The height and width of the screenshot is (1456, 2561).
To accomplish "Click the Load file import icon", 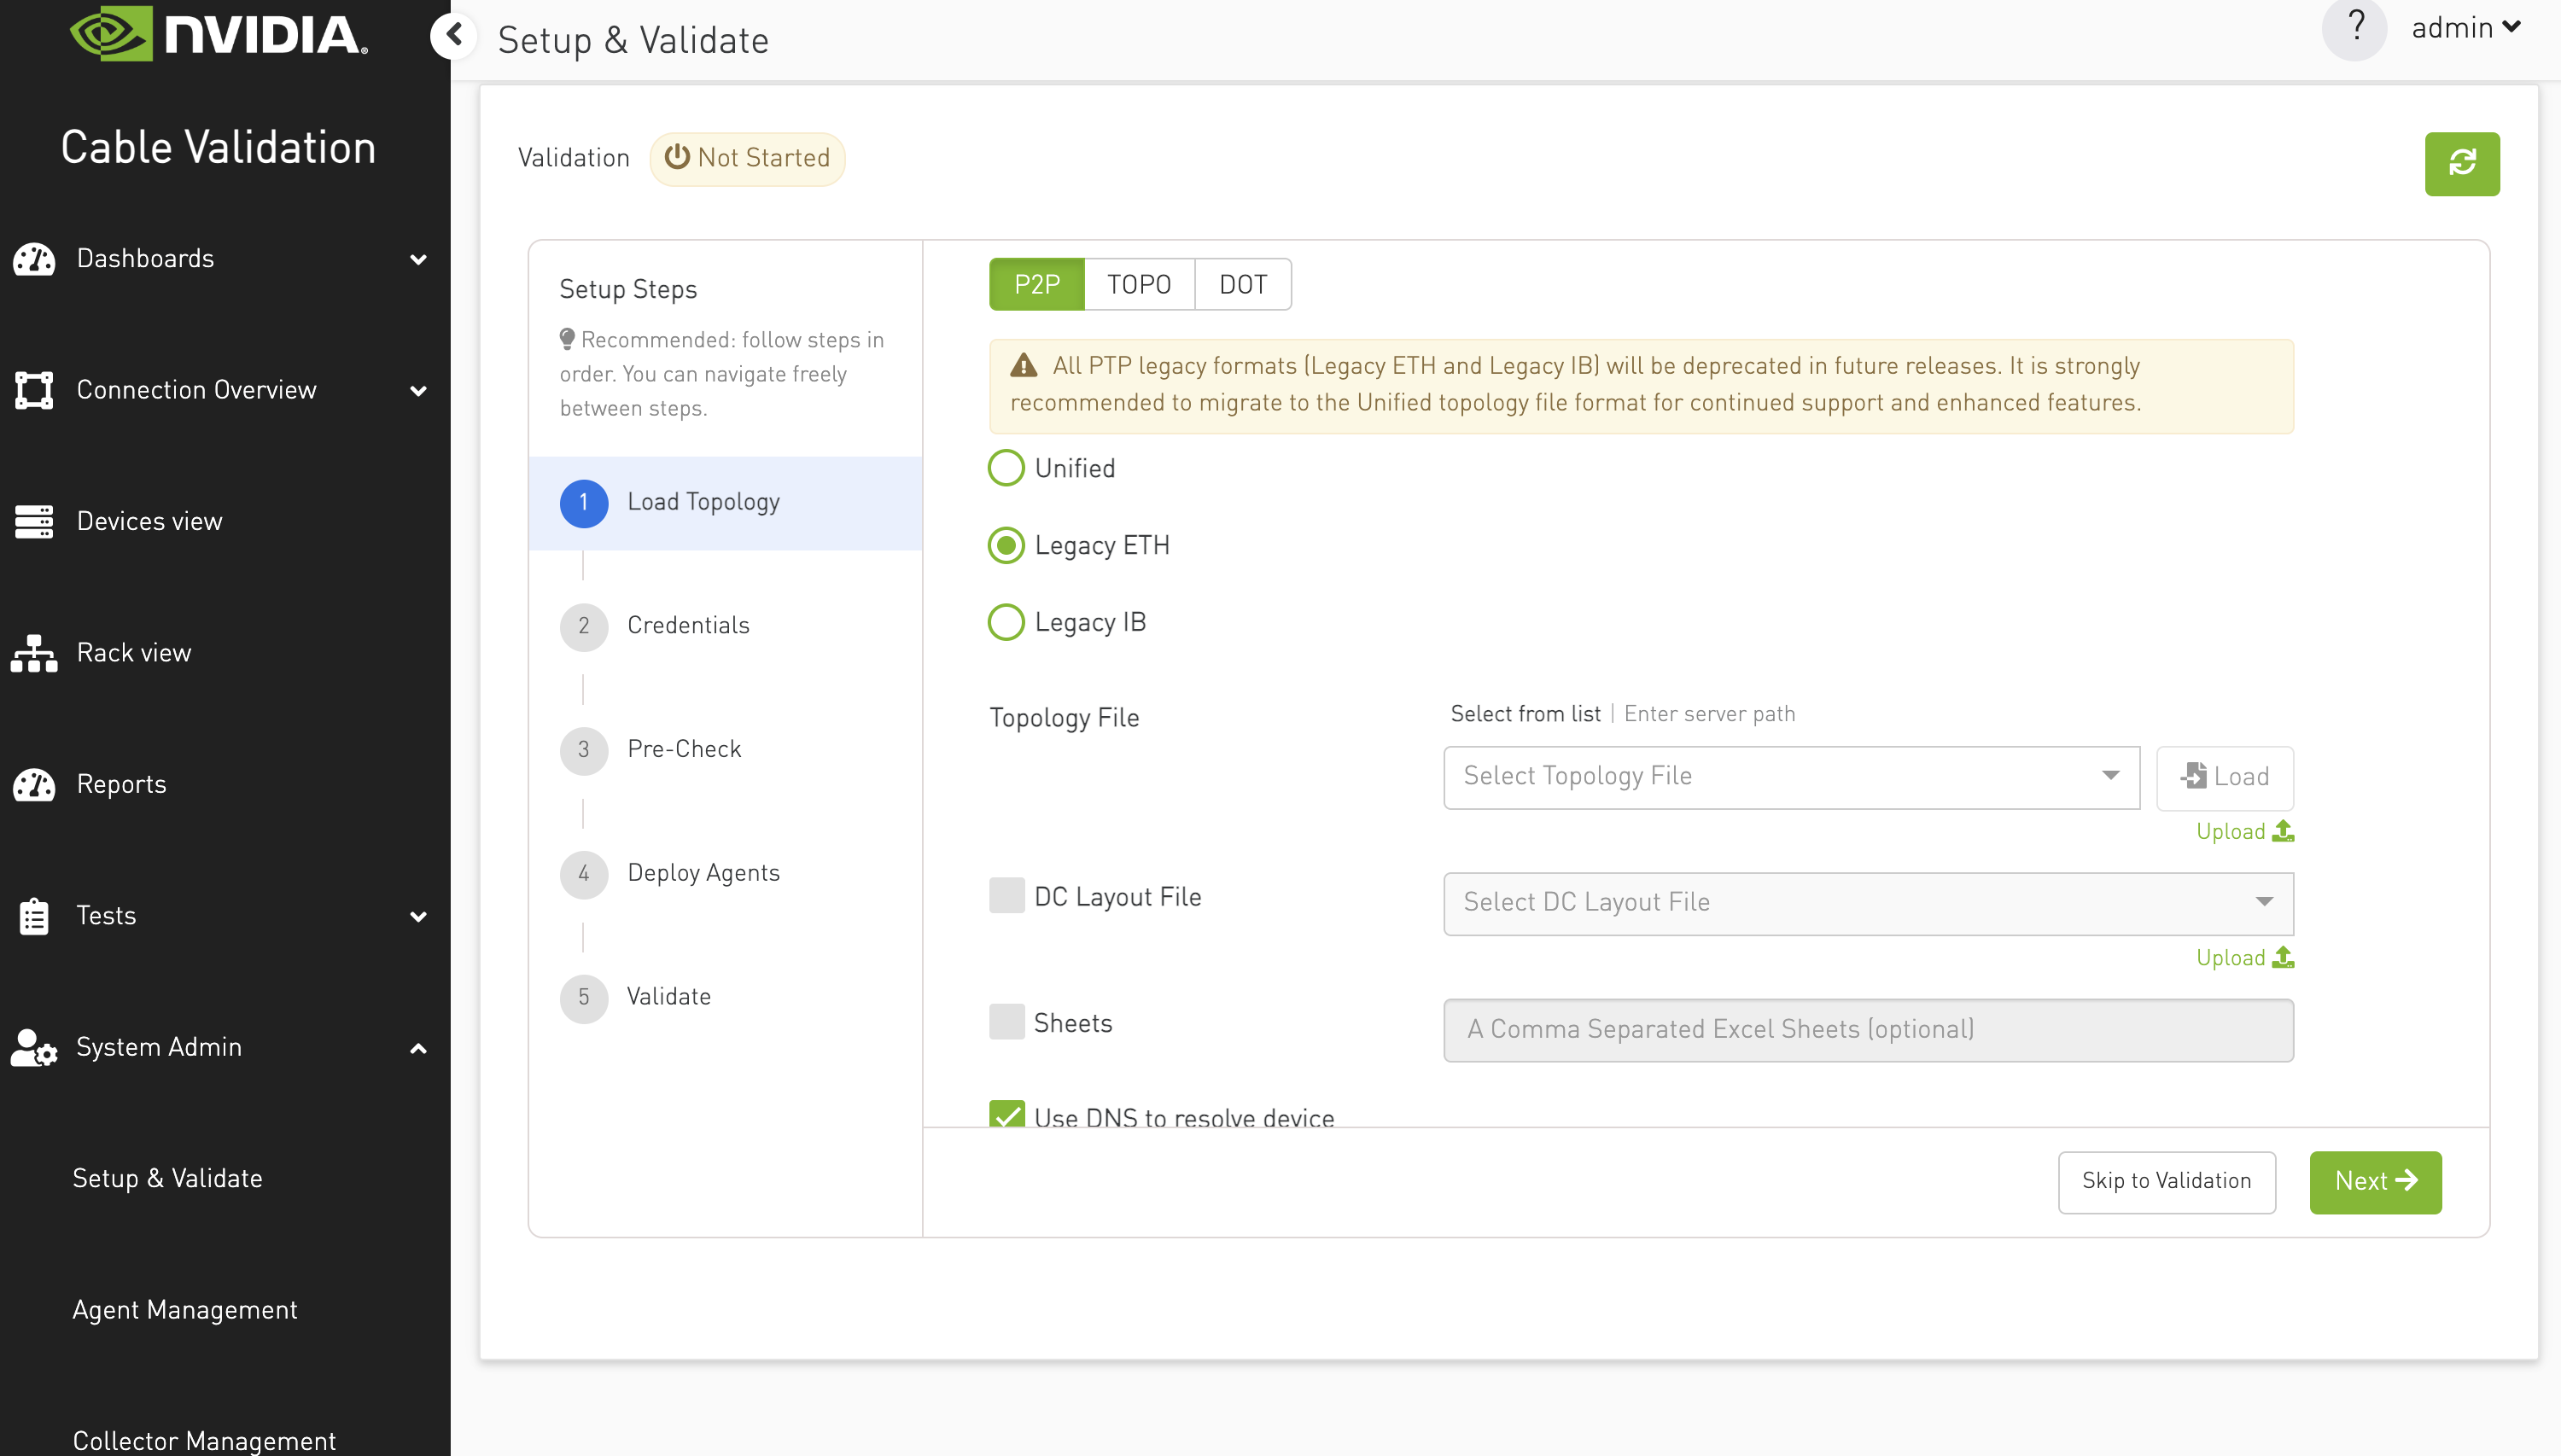I will [x=2193, y=776].
